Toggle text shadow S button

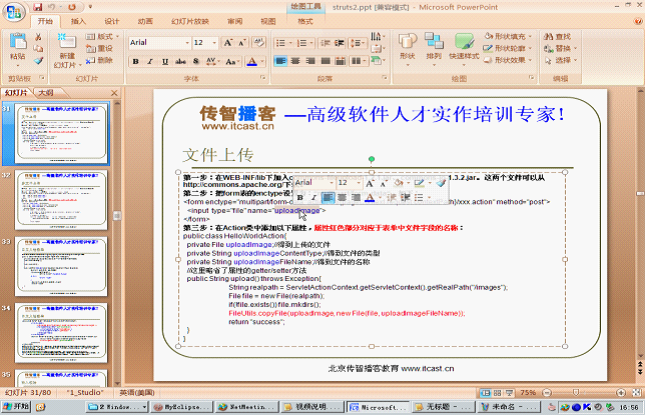coord(196,62)
